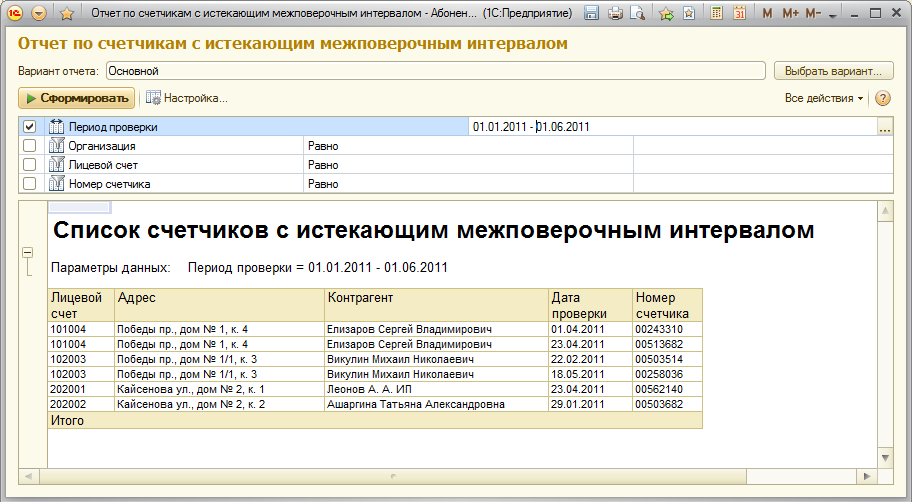Click the M+ memory add button

(x=790, y=14)
